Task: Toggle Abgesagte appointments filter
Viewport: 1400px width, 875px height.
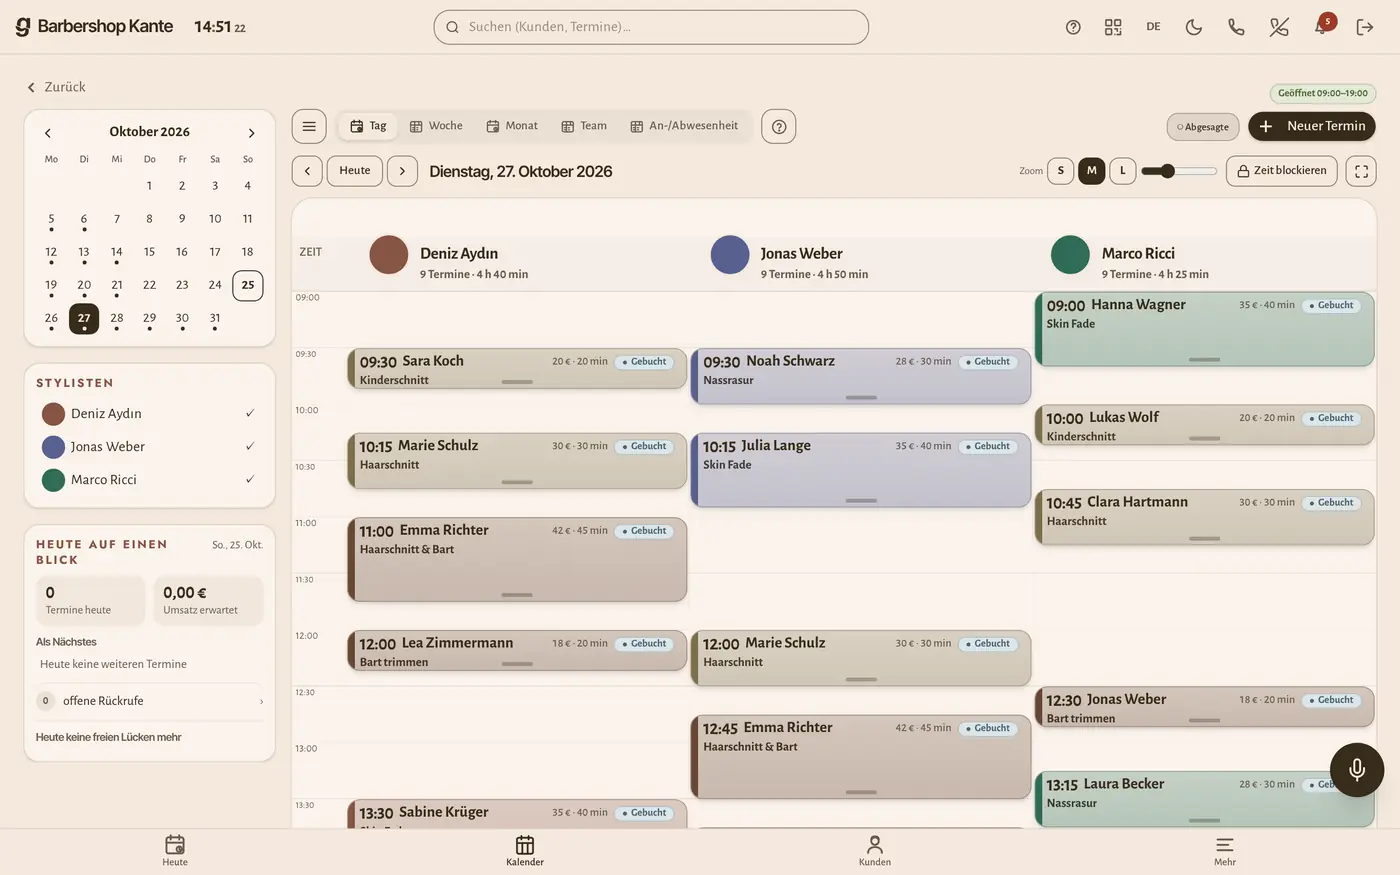Action: click(1203, 127)
